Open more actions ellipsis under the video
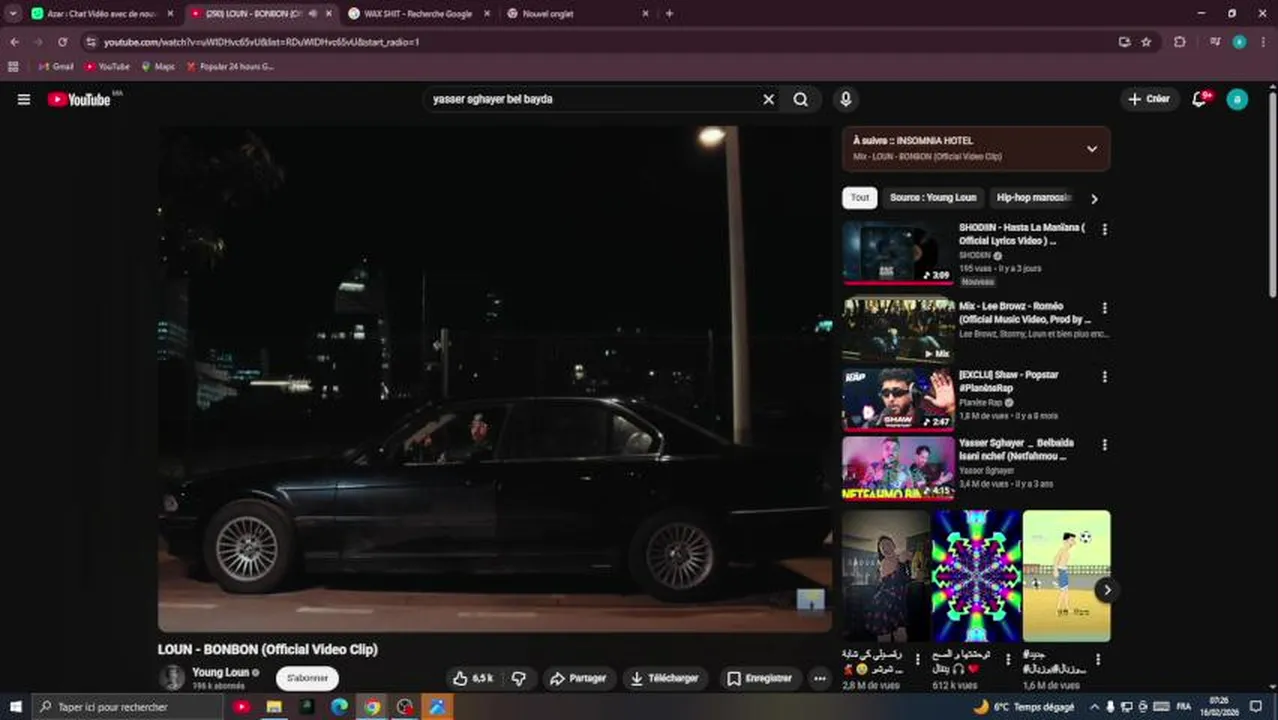 click(x=820, y=678)
